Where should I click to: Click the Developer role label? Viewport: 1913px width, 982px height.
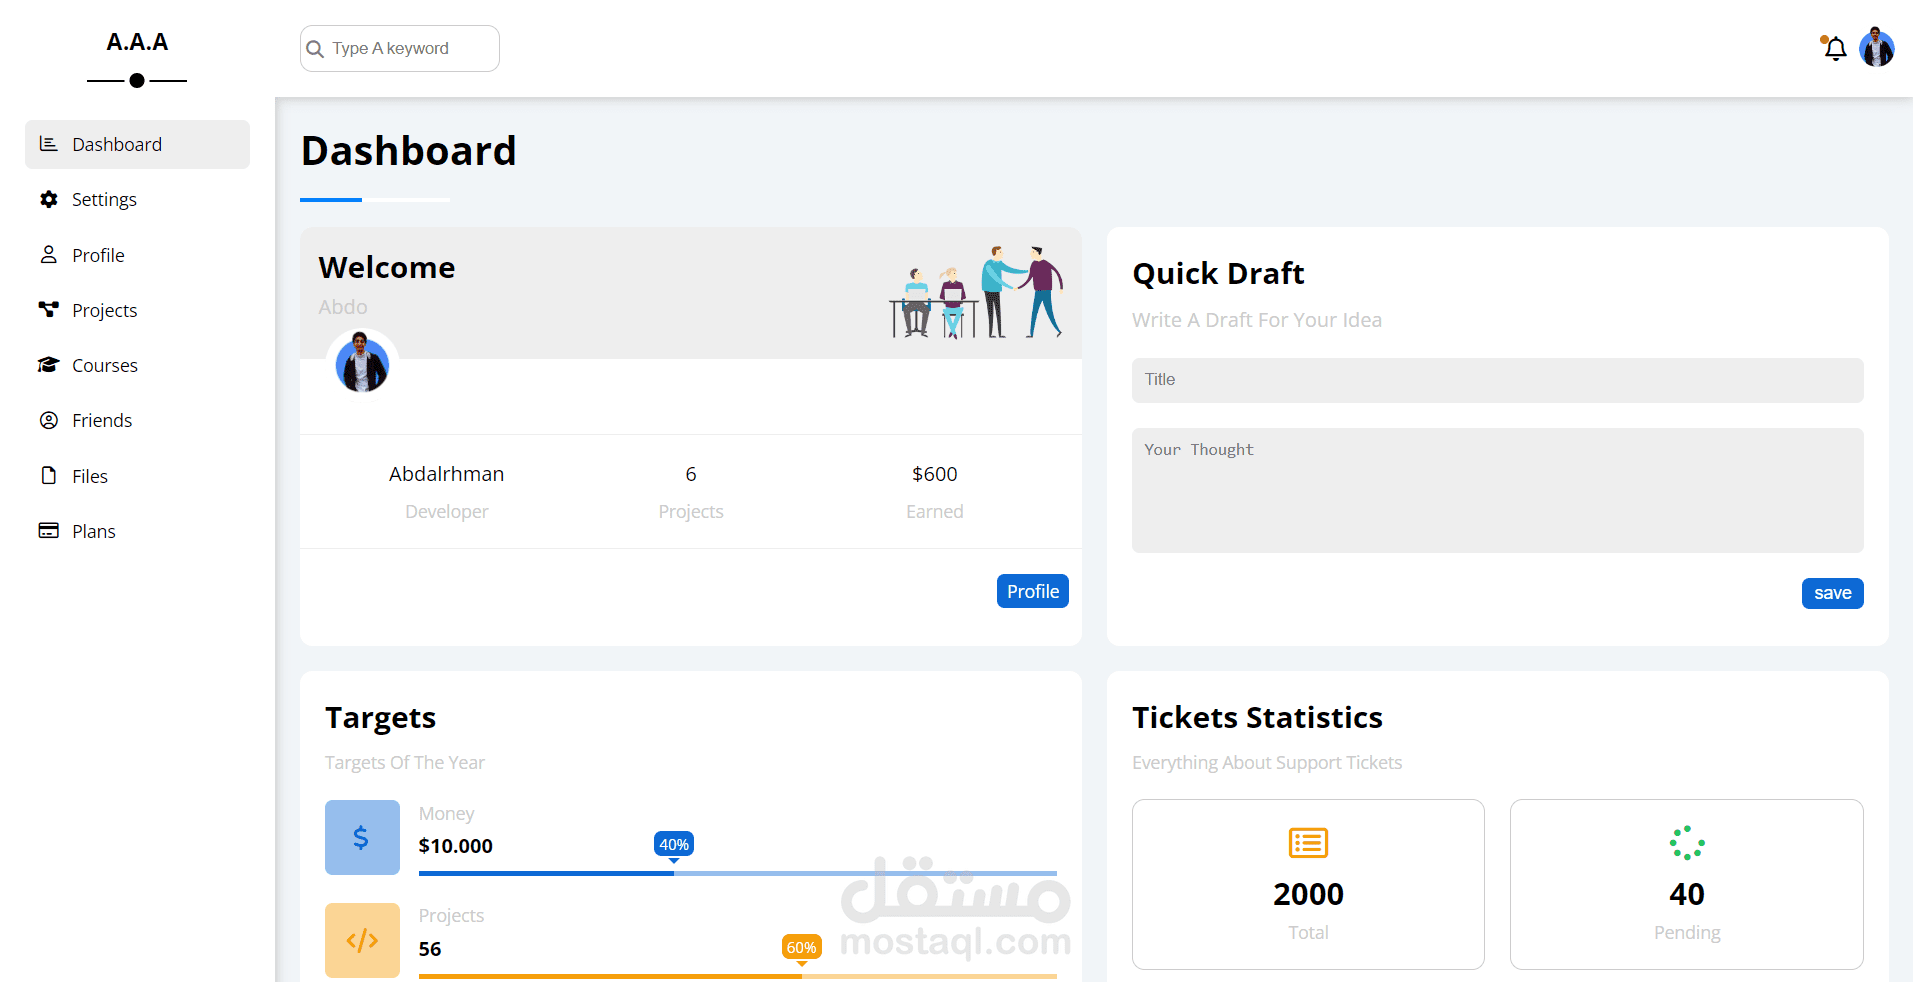(x=447, y=511)
